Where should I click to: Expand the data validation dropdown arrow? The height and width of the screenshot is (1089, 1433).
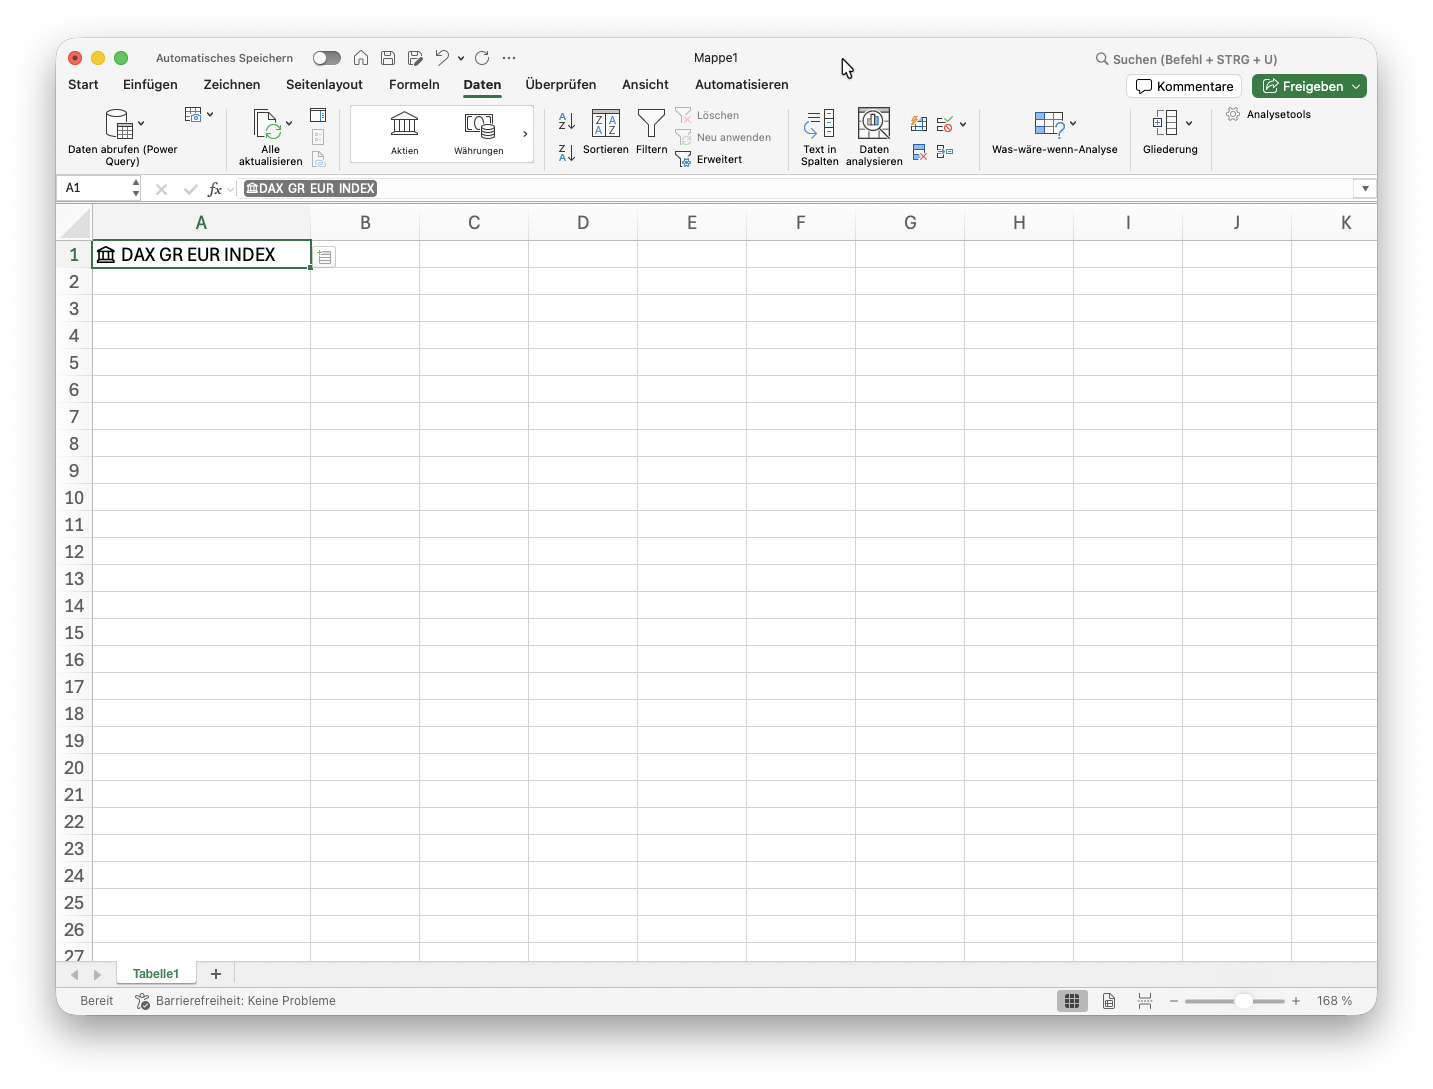click(963, 124)
